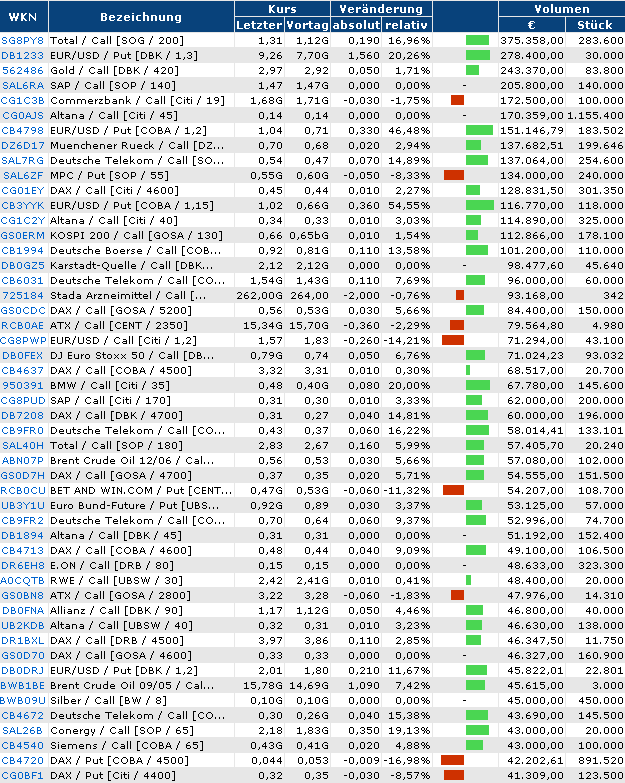Click the Stück column header
Image resolution: width=625 pixels, height=783 pixels.
[x=595, y=24]
